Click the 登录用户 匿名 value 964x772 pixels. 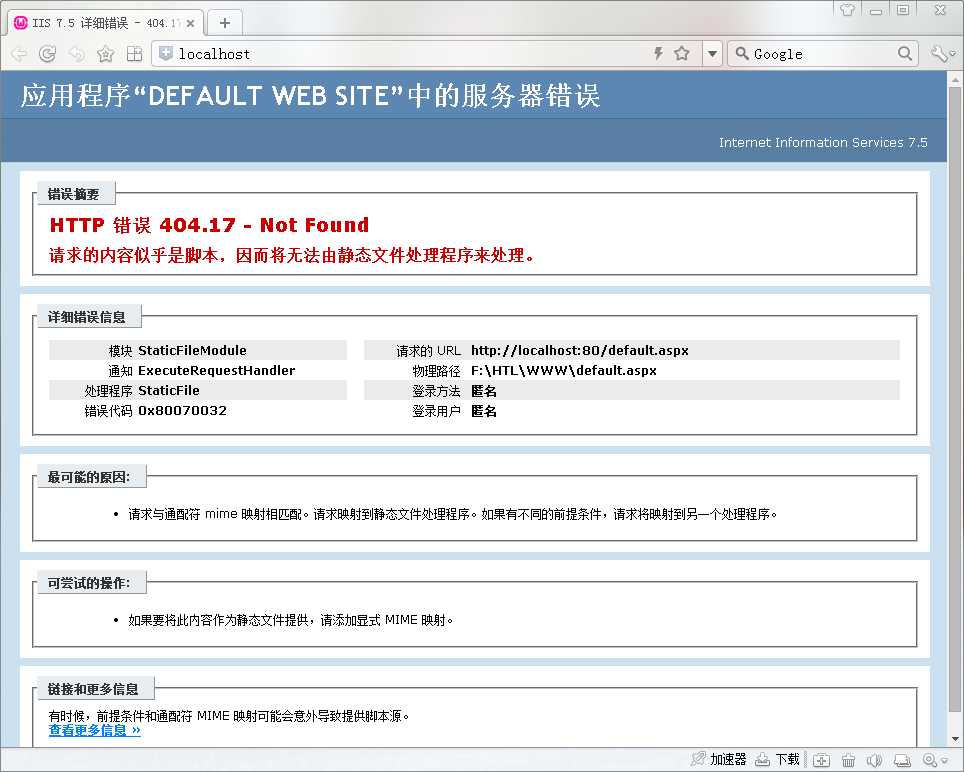(484, 411)
